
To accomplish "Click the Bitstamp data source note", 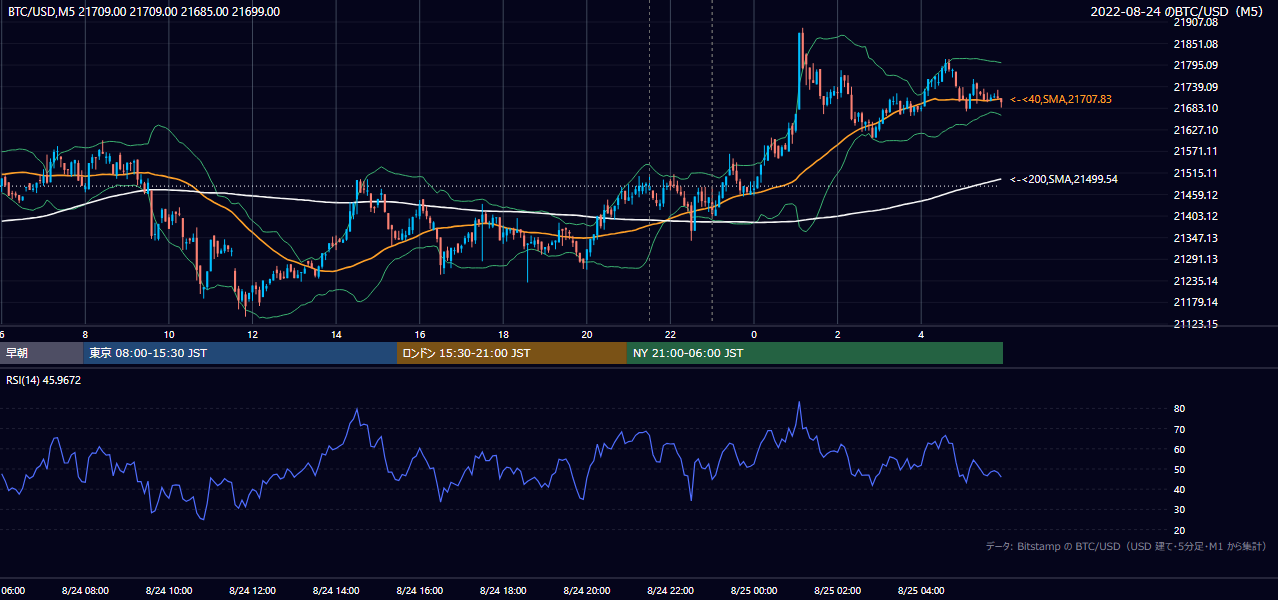I will (x=1126, y=546).
